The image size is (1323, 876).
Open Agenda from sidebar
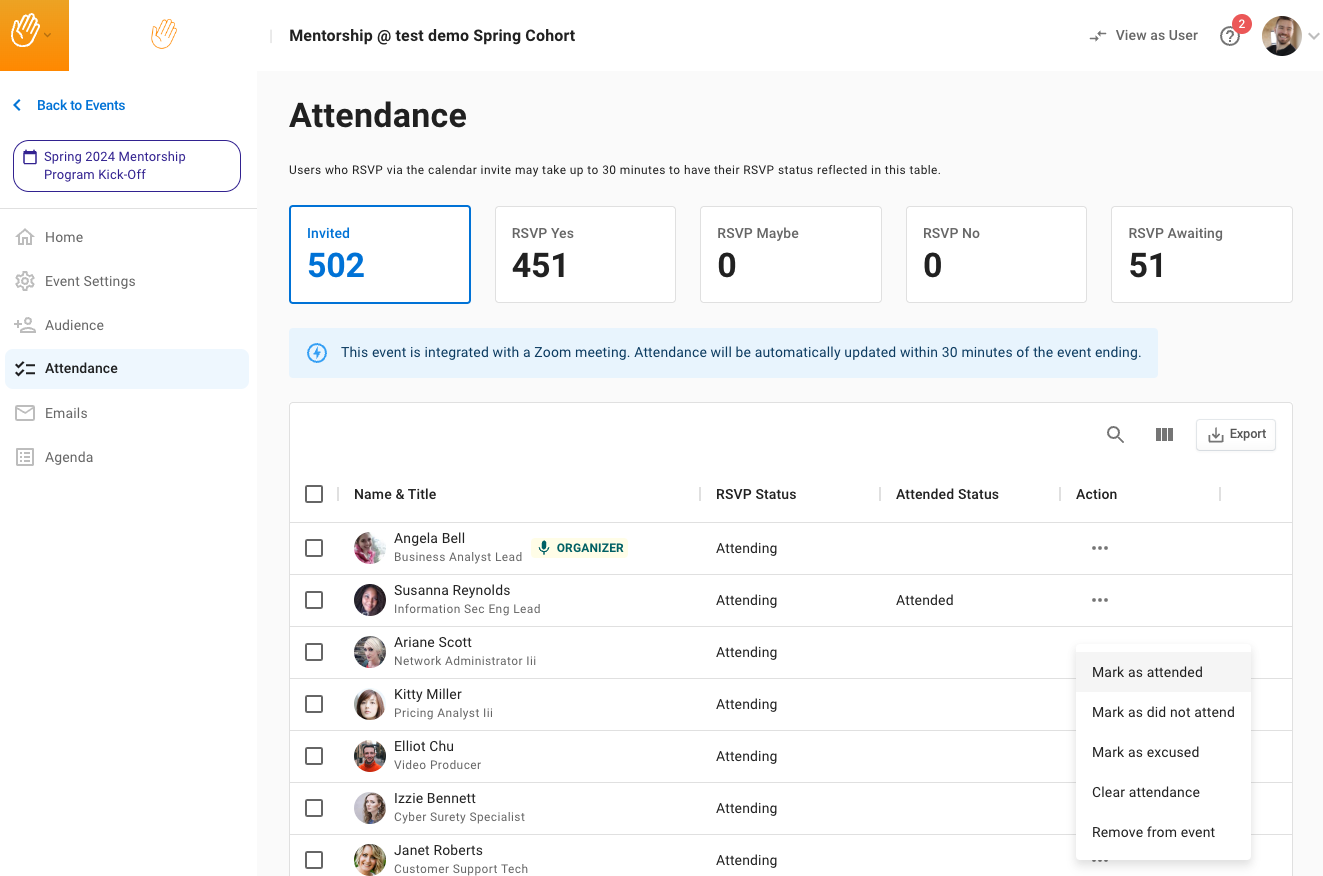68,457
